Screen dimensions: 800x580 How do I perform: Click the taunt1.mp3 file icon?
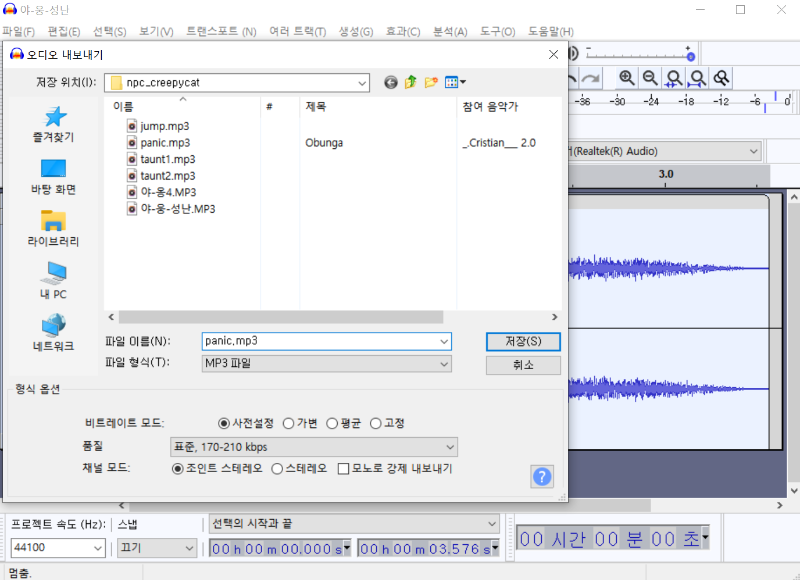[x=132, y=159]
